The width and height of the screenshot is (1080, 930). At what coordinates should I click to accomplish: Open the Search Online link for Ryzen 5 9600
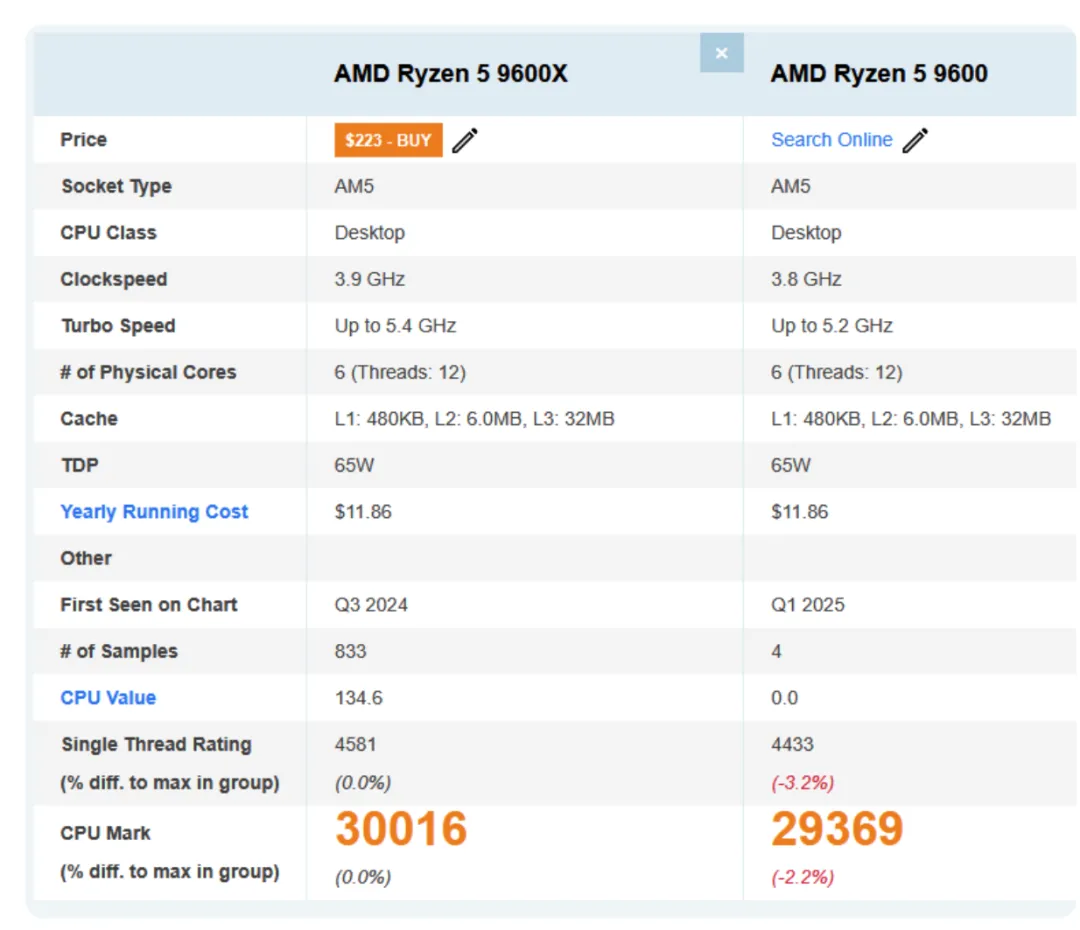(831, 140)
